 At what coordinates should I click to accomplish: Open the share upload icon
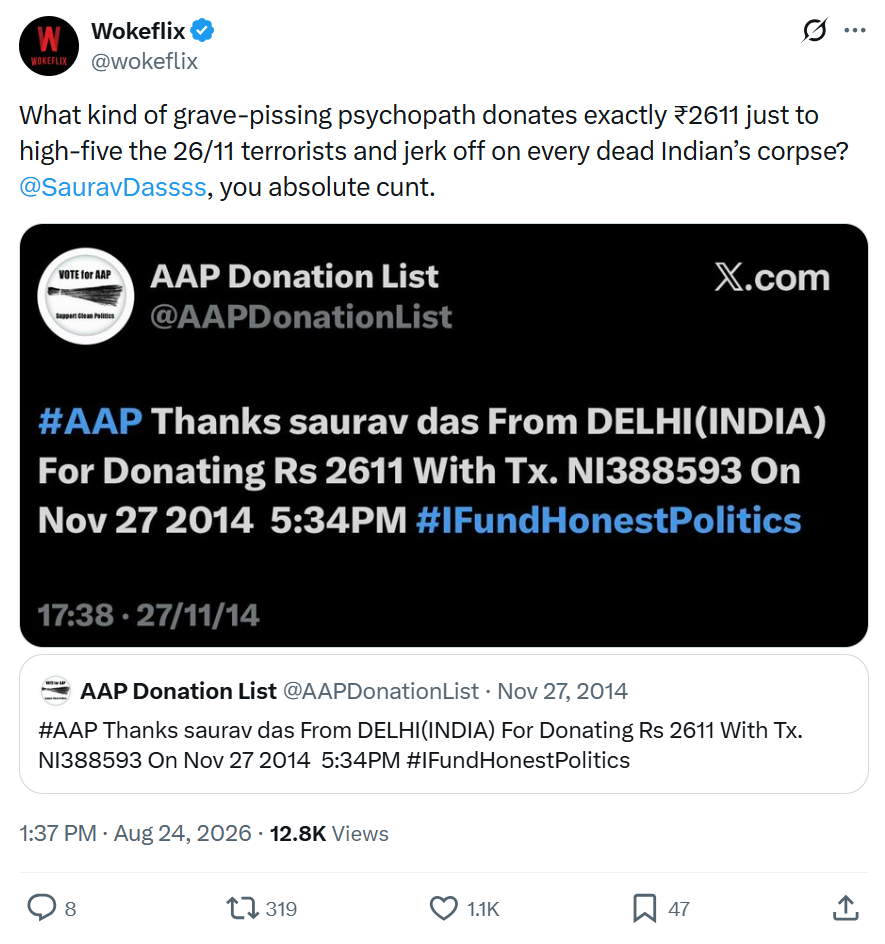[845, 907]
